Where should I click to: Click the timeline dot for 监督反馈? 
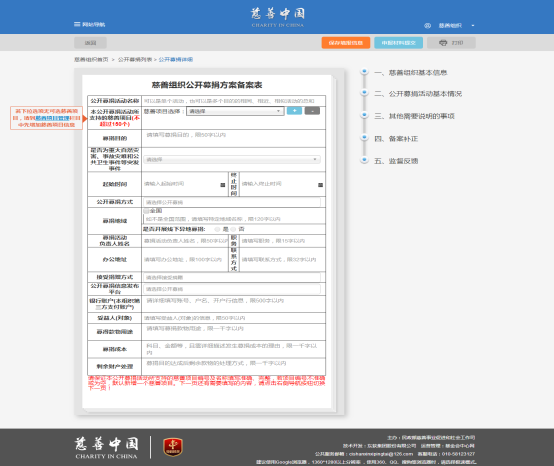364,160
